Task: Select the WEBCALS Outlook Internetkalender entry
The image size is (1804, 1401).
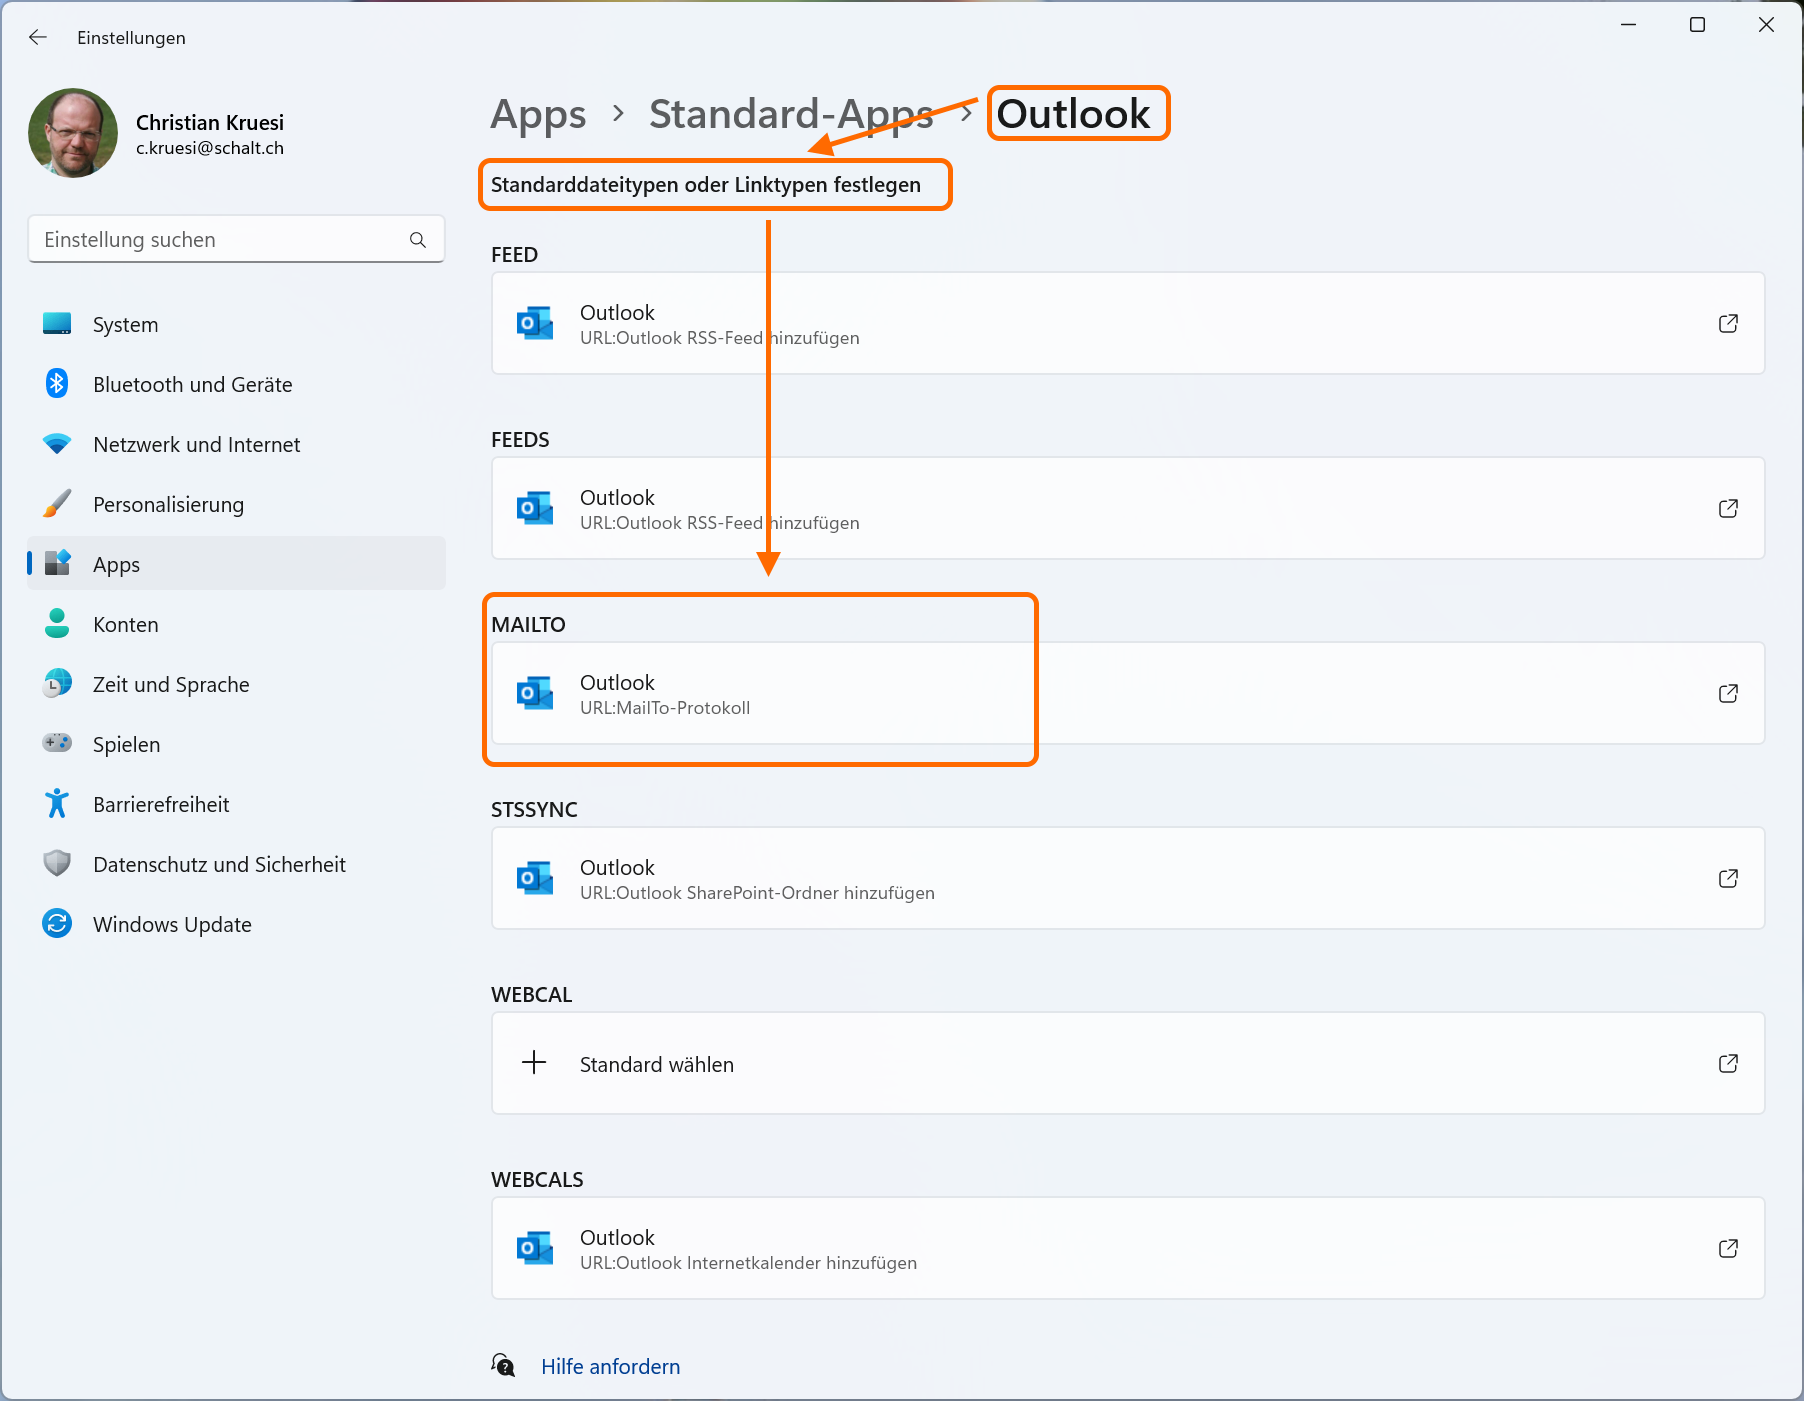Action: pyautogui.click(x=1100, y=1249)
